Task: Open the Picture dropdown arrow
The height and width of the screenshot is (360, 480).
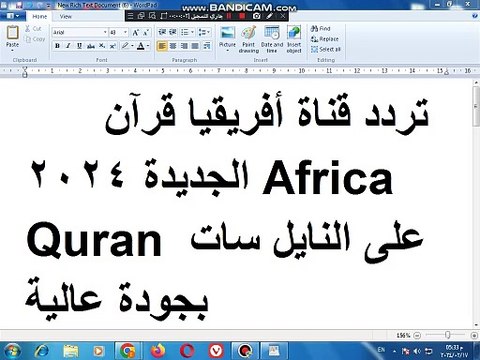Action: pyautogui.click(x=228, y=51)
